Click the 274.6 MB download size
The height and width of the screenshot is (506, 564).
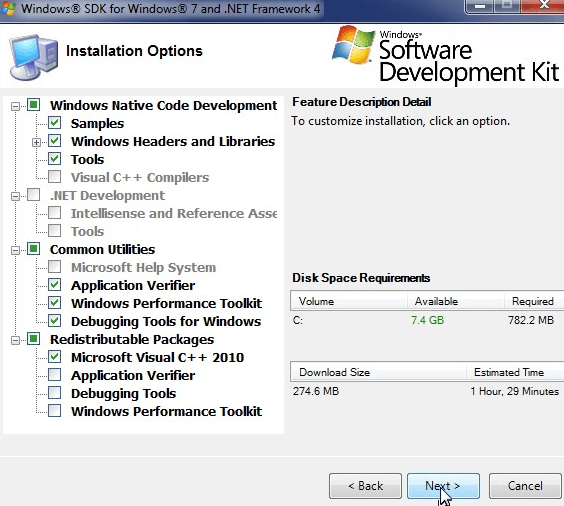click(x=316, y=391)
